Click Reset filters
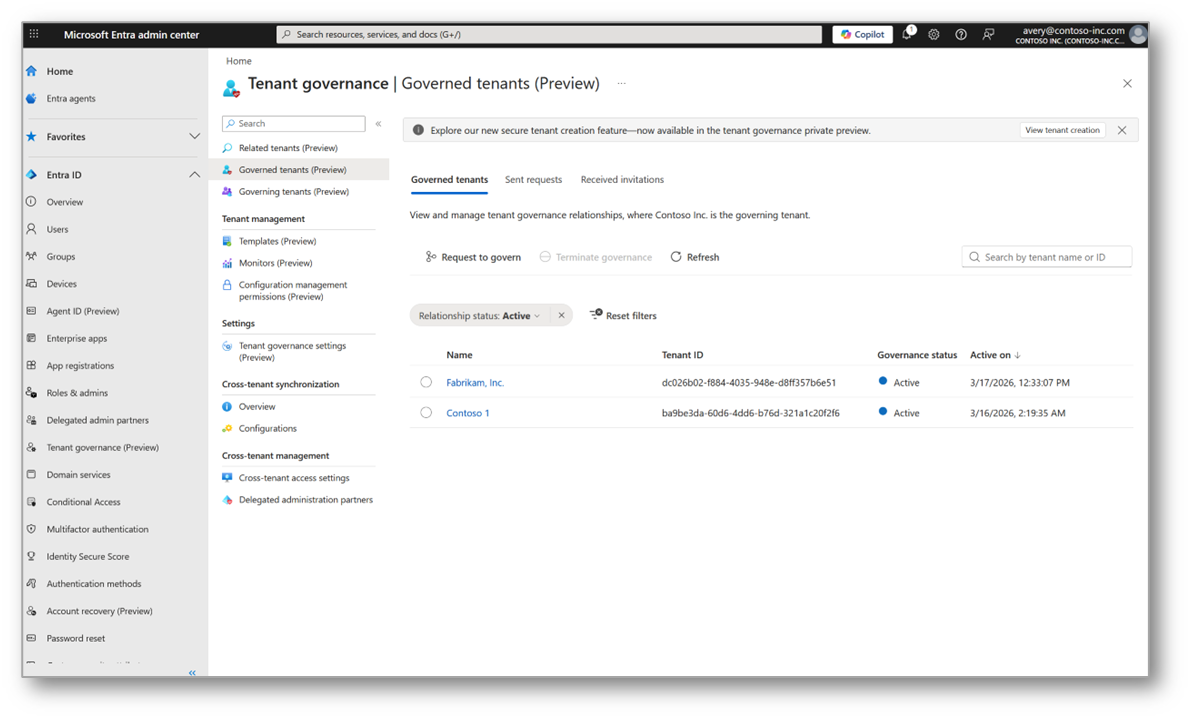Screen dimensions: 1192x720 coord(623,316)
